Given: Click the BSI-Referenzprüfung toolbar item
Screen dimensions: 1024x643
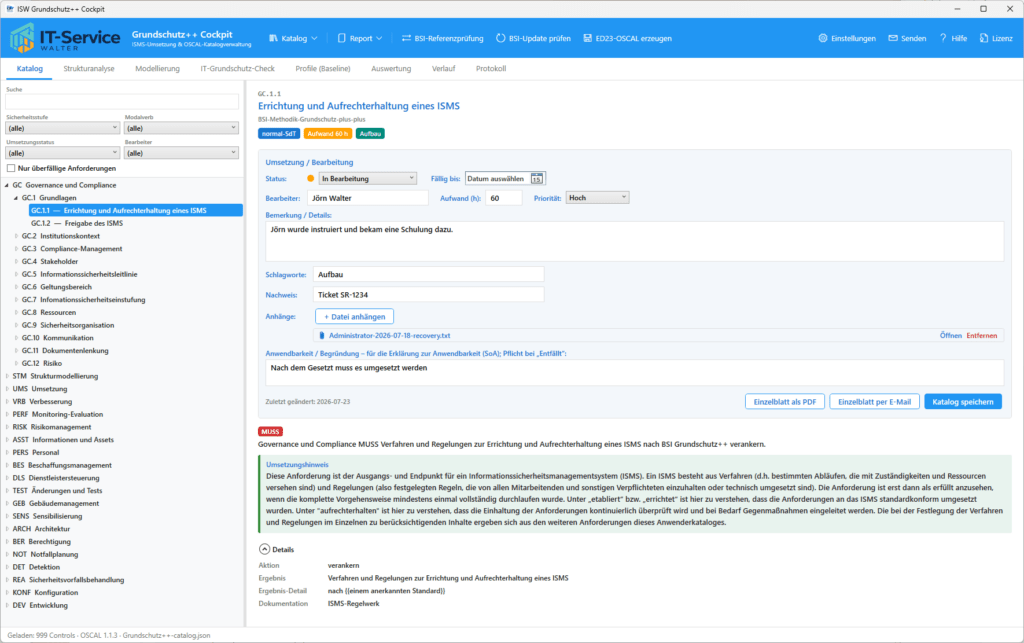Looking at the screenshot, I should (442, 39).
